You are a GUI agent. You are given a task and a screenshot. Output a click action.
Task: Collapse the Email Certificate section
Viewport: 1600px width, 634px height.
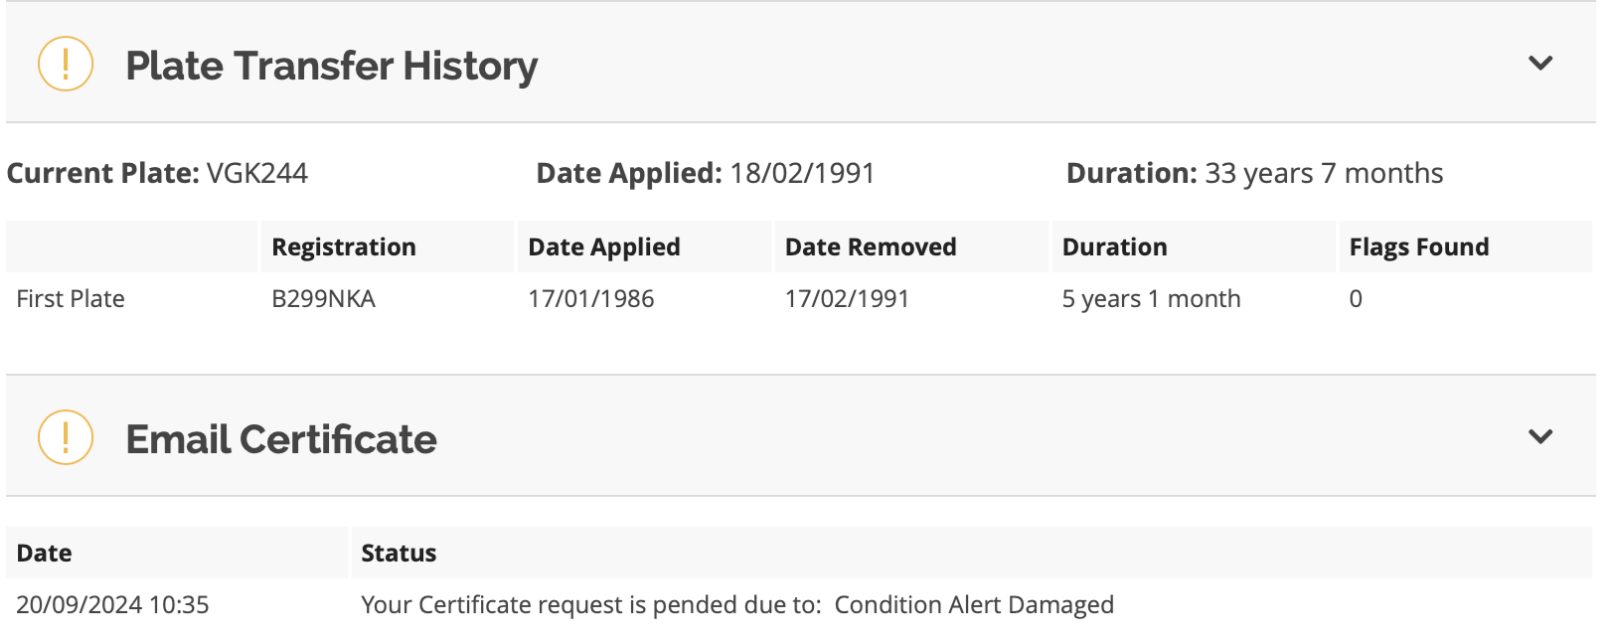tap(1541, 437)
